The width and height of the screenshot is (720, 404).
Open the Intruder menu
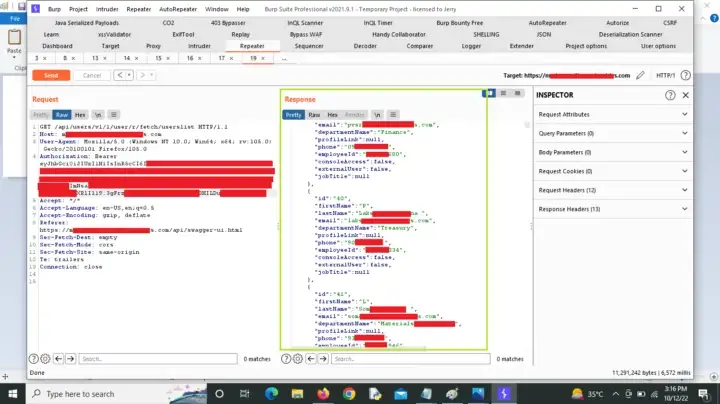(107, 9)
